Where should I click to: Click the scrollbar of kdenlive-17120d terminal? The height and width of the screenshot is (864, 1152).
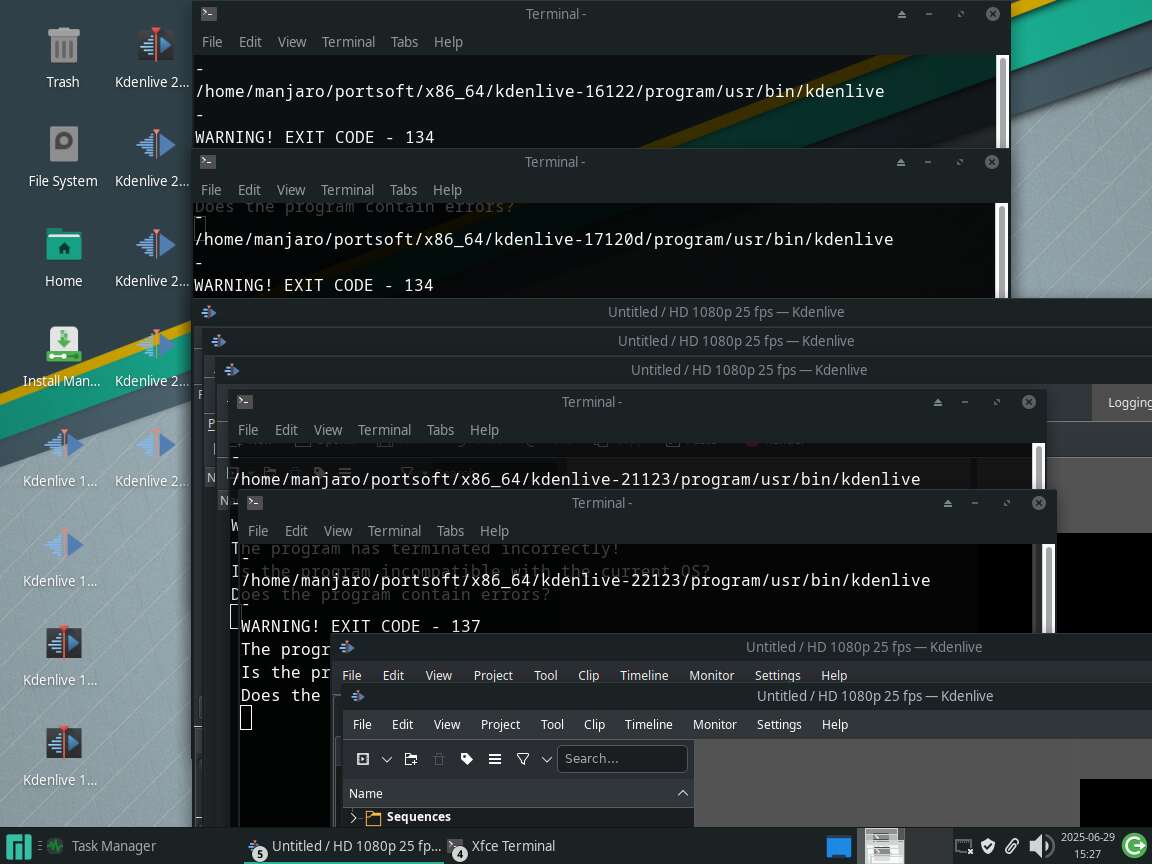pyautogui.click(x=1001, y=250)
